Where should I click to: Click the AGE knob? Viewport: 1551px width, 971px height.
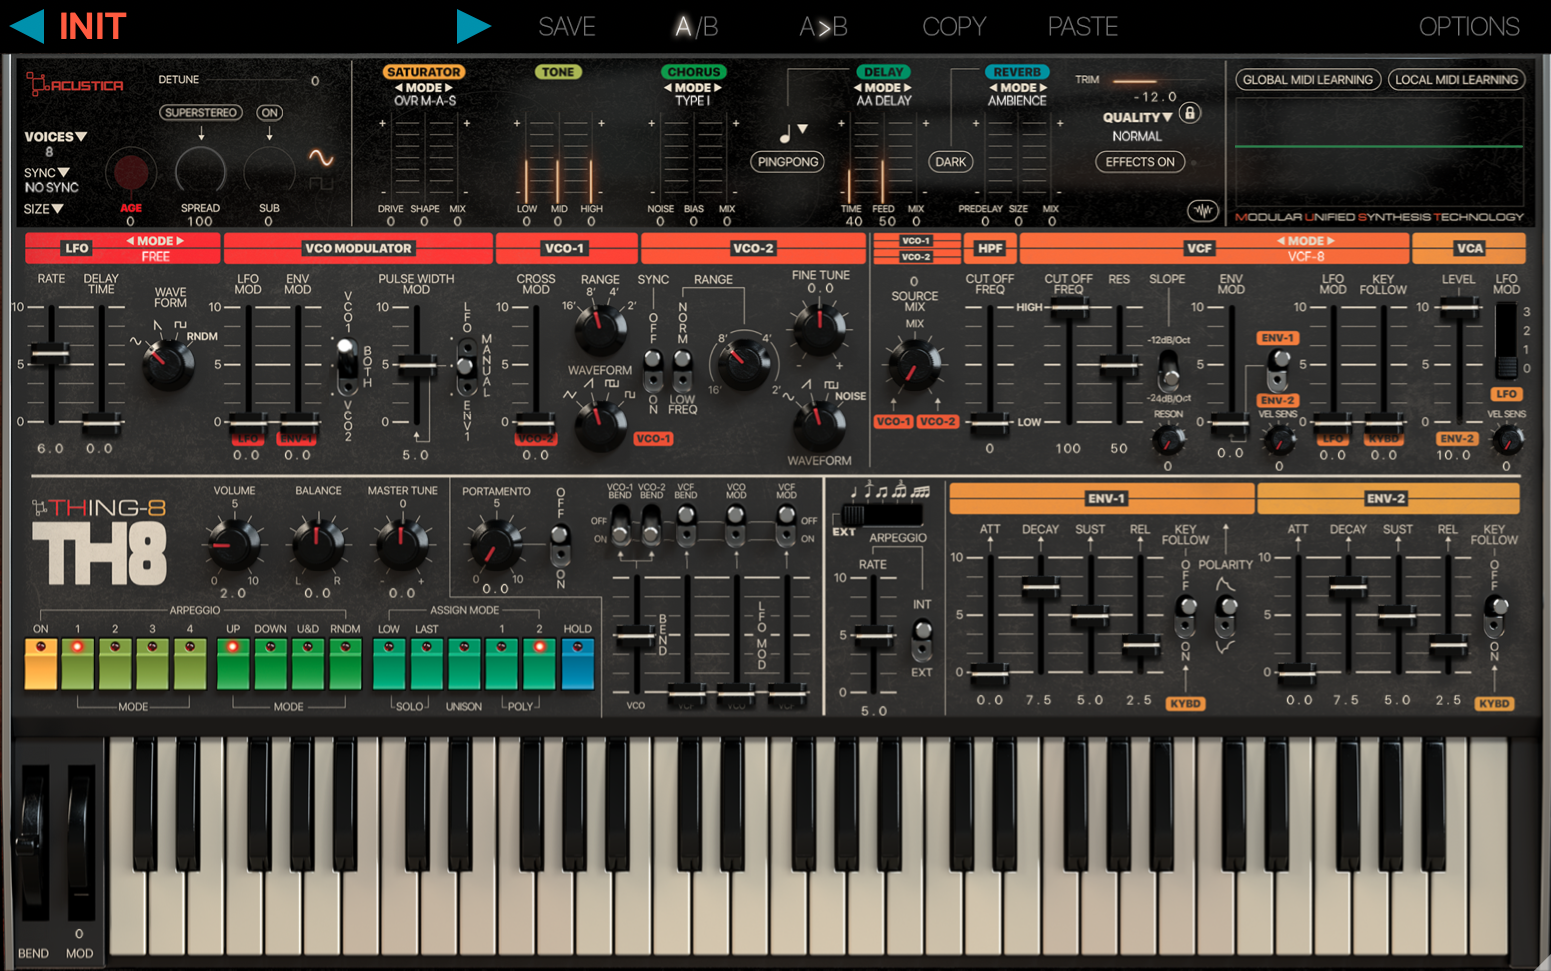coord(131,172)
